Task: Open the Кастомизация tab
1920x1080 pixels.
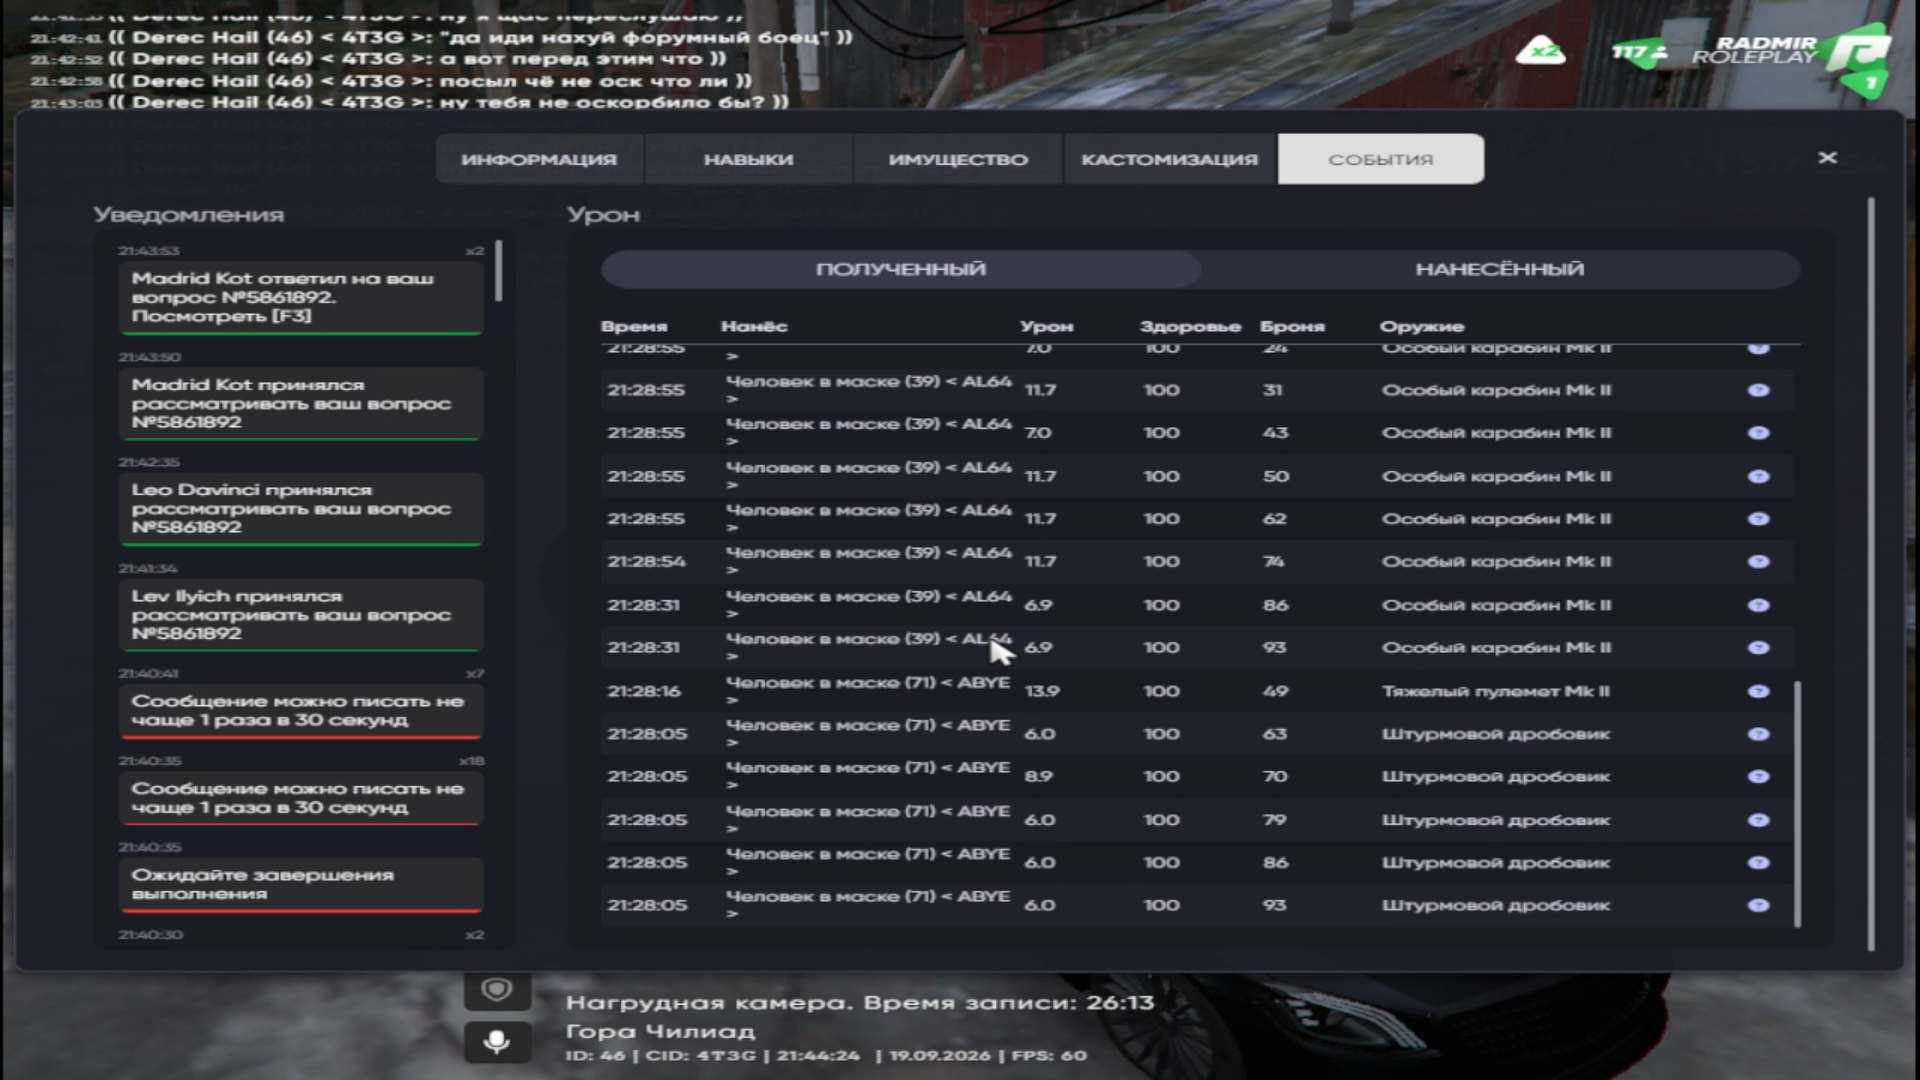Action: pyautogui.click(x=1170, y=159)
